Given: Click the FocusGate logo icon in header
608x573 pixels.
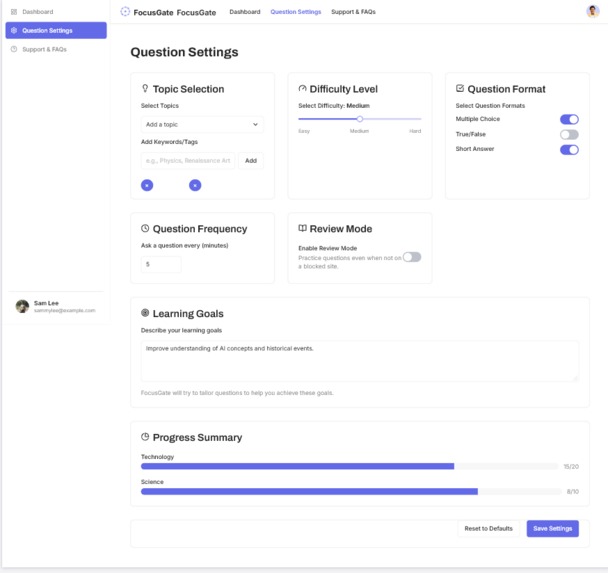Looking at the screenshot, I should [x=125, y=12].
